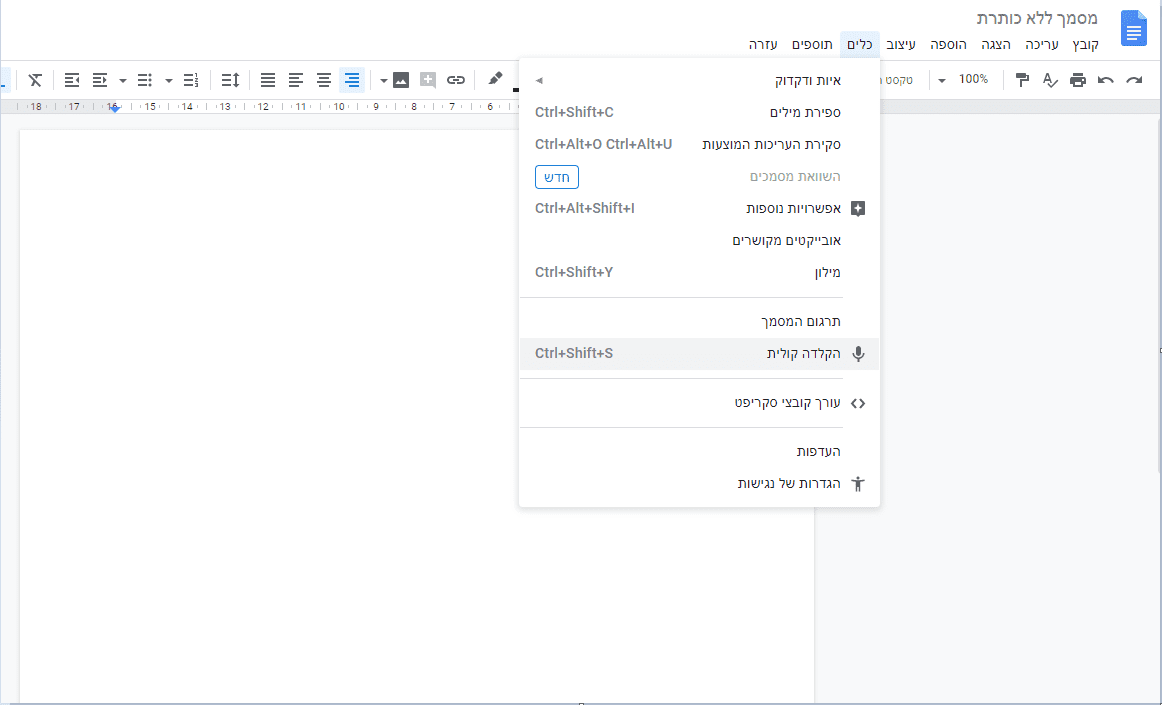Screen dimensions: 1162x705
Task: Select the paint format roller icon
Action: pyautogui.click(x=1022, y=80)
